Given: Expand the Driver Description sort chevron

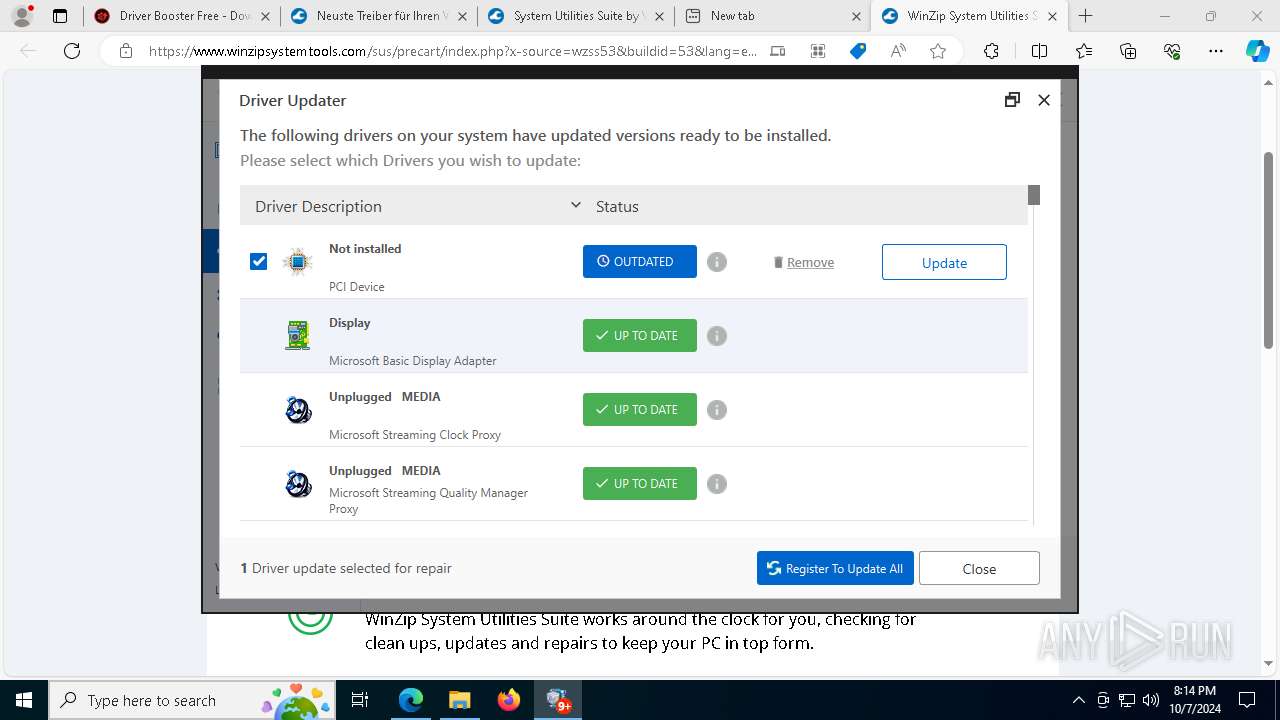Looking at the screenshot, I should pyautogui.click(x=576, y=205).
